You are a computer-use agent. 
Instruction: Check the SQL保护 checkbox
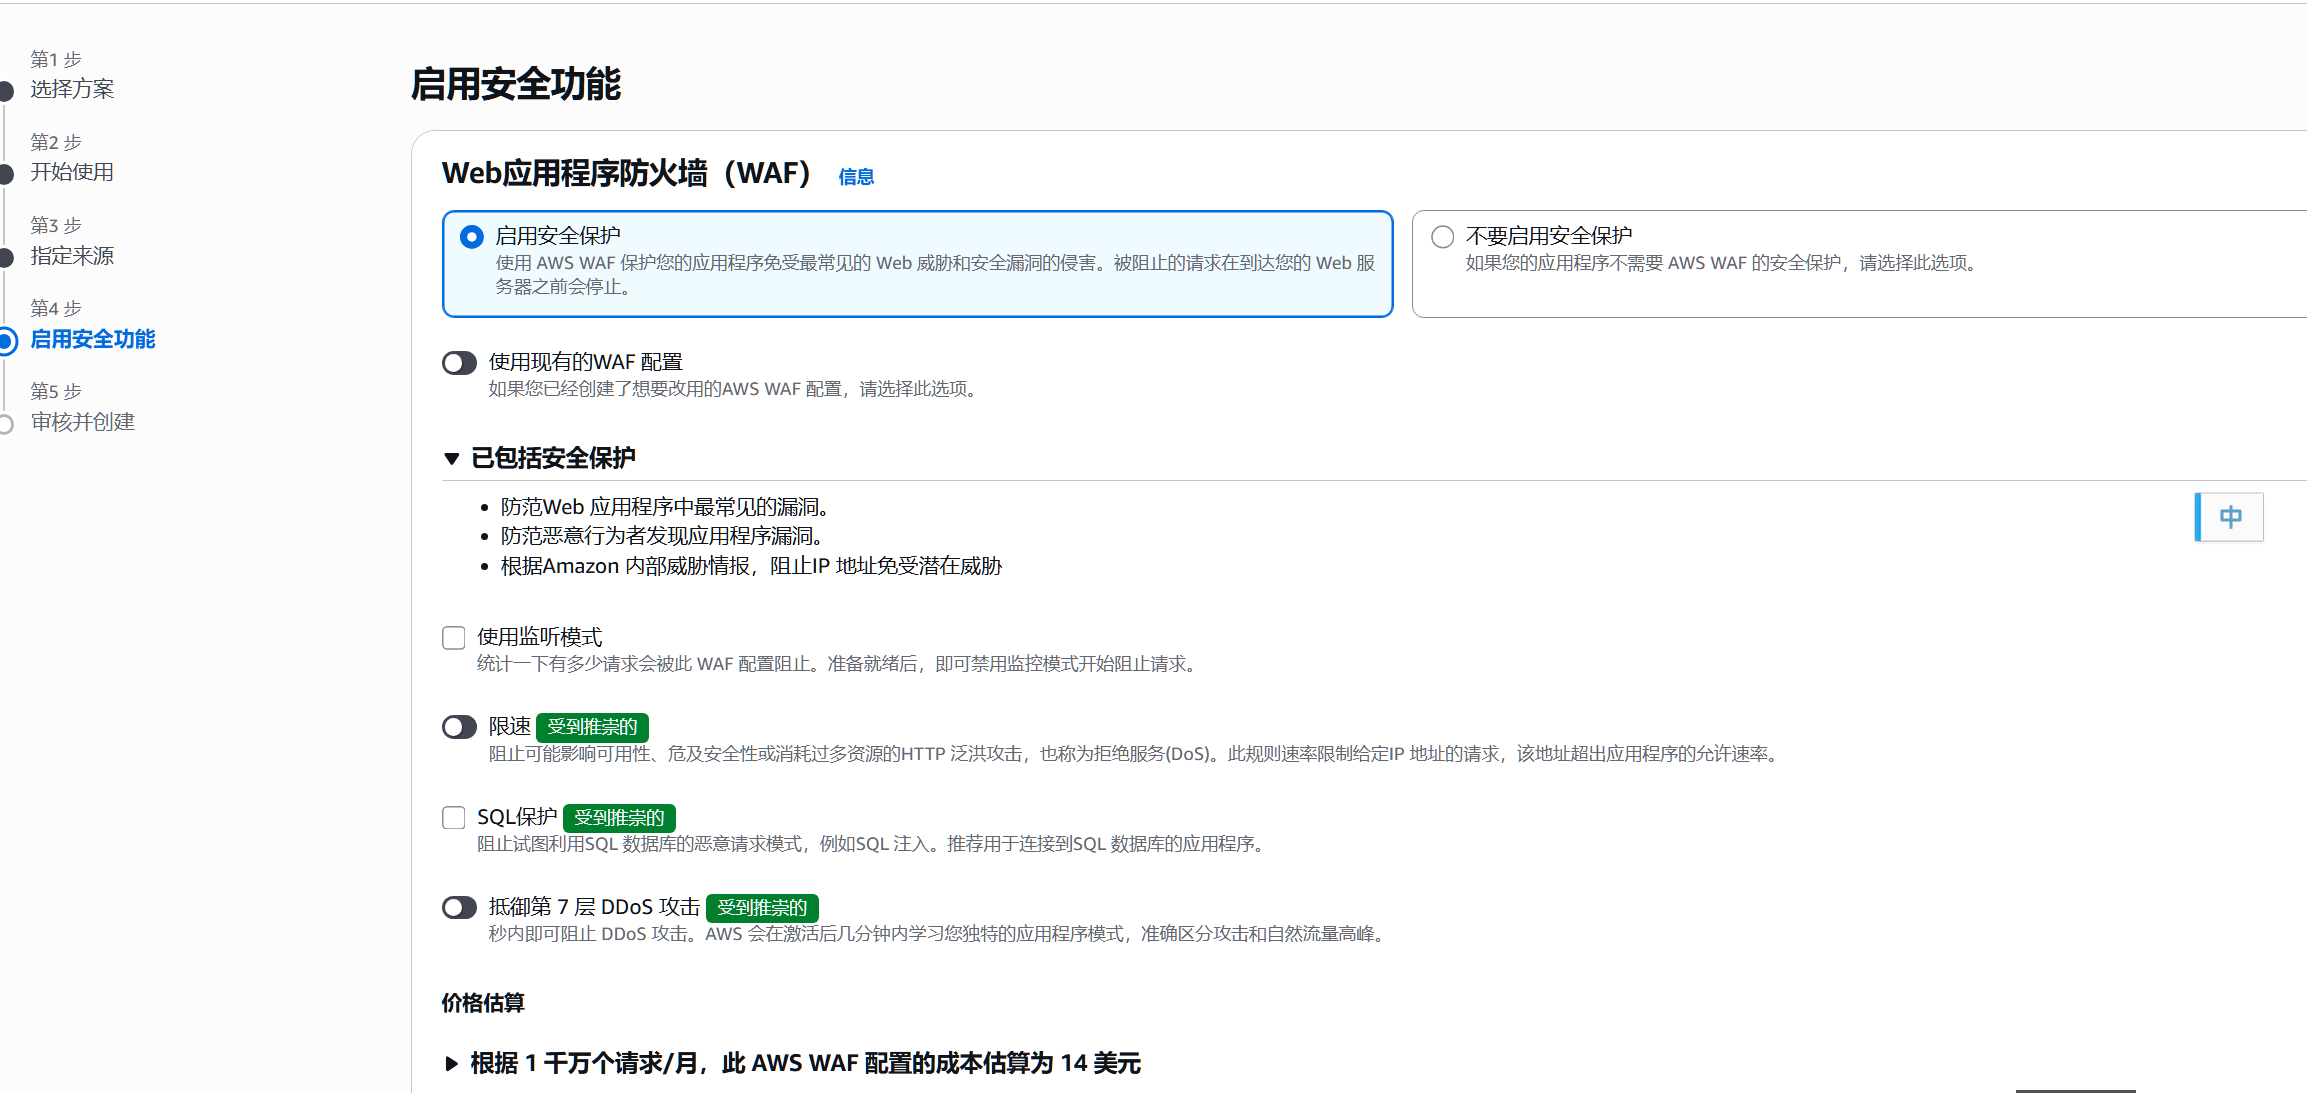click(x=454, y=818)
